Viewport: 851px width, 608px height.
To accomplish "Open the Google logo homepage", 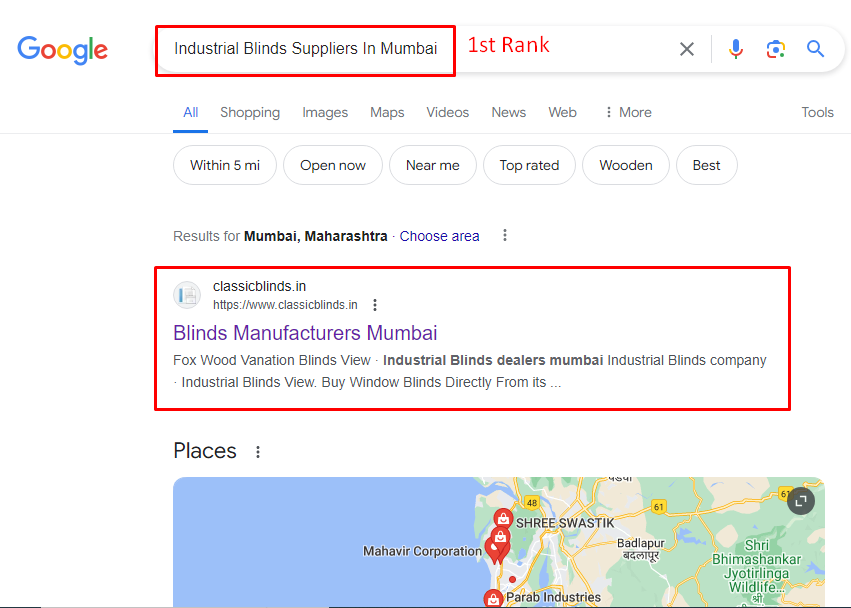I will [62, 50].
